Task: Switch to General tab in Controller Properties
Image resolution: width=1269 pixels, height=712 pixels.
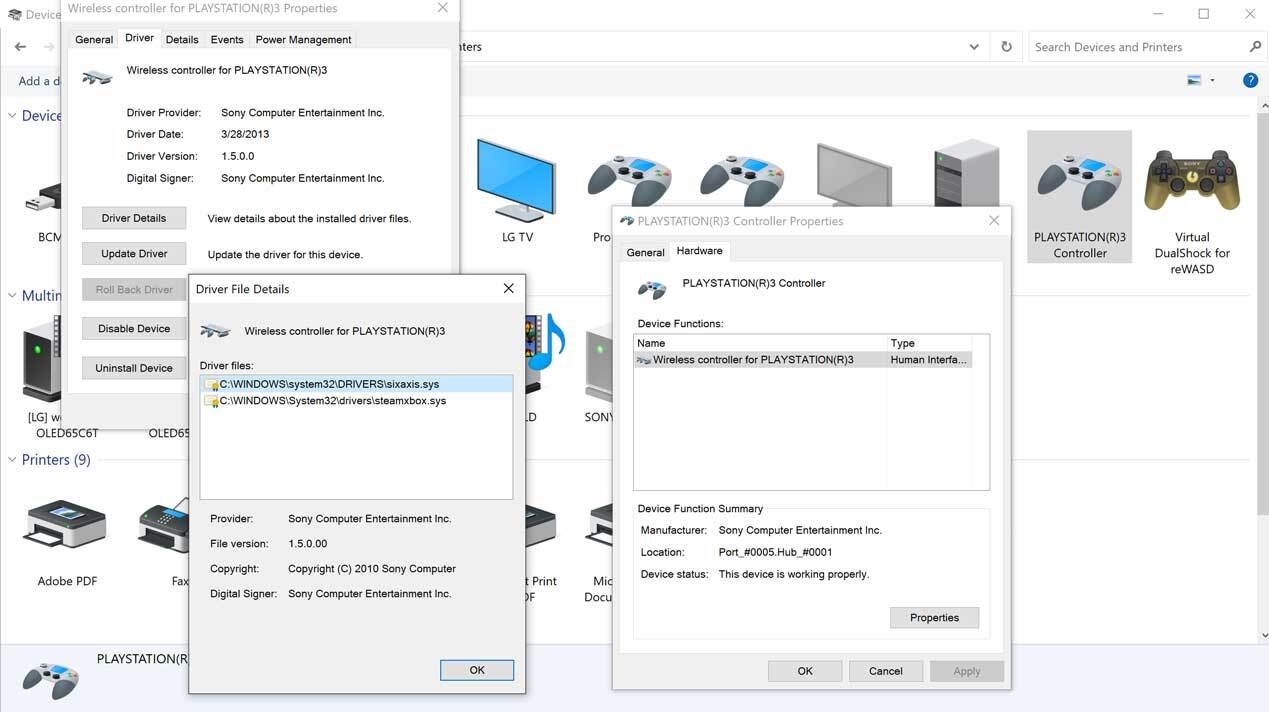Action: (x=645, y=252)
